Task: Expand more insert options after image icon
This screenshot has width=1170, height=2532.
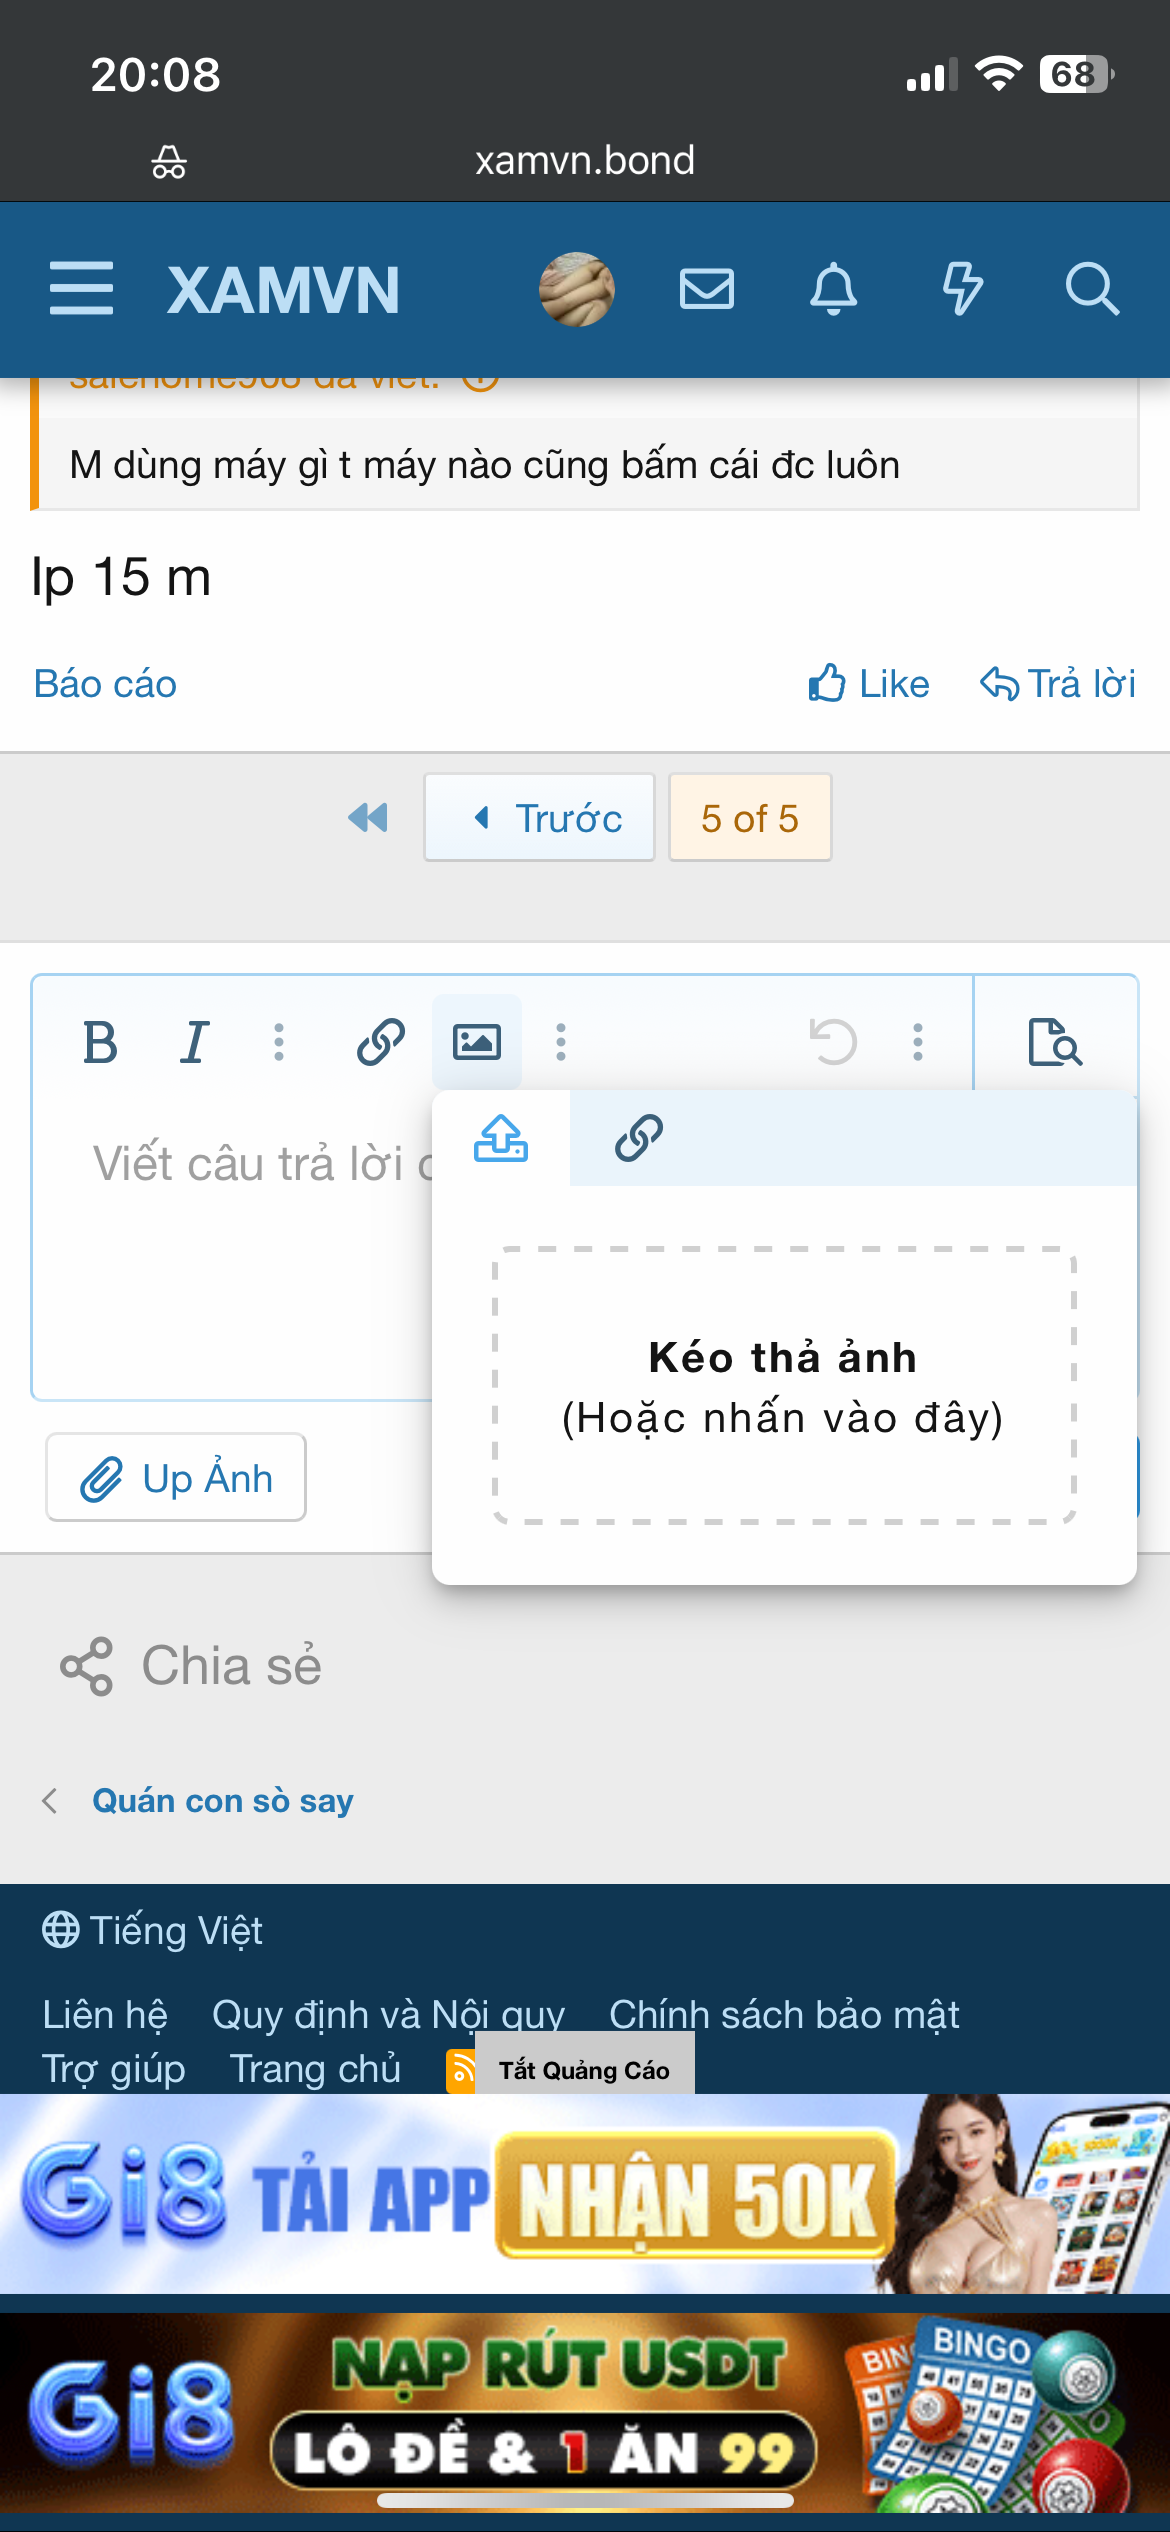Action: pyautogui.click(x=561, y=1042)
